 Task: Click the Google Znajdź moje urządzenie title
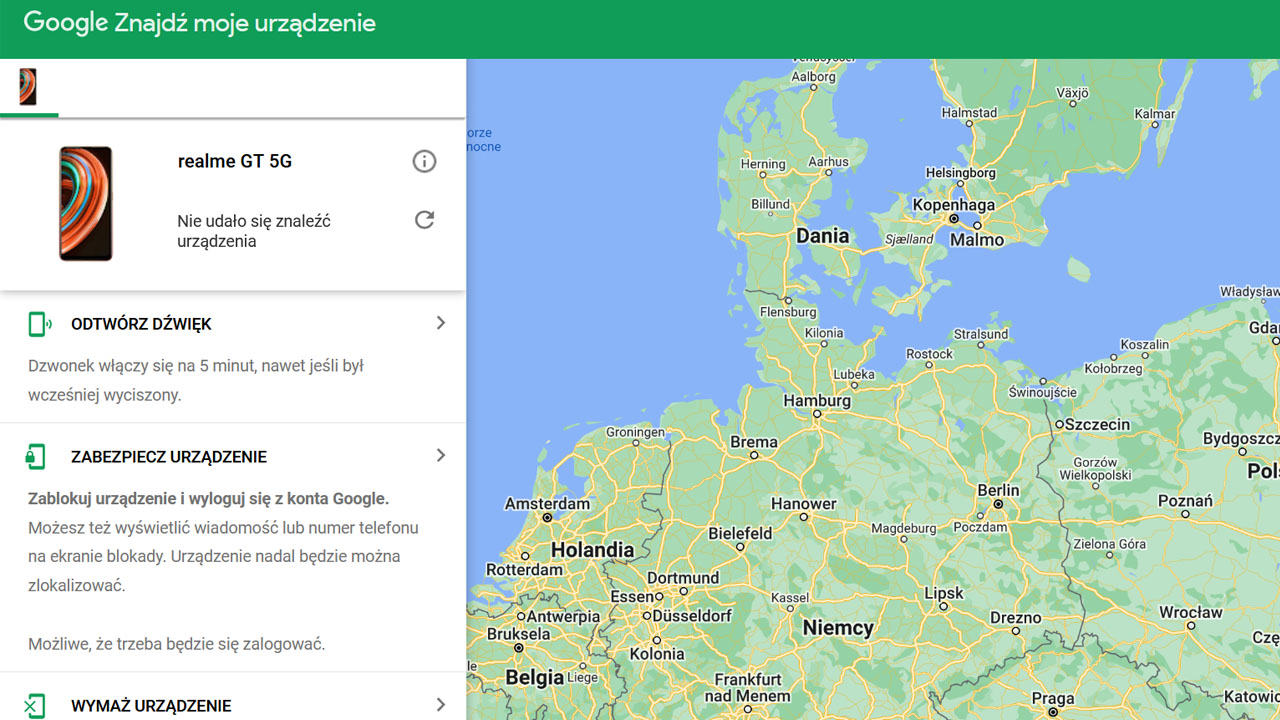(x=199, y=22)
